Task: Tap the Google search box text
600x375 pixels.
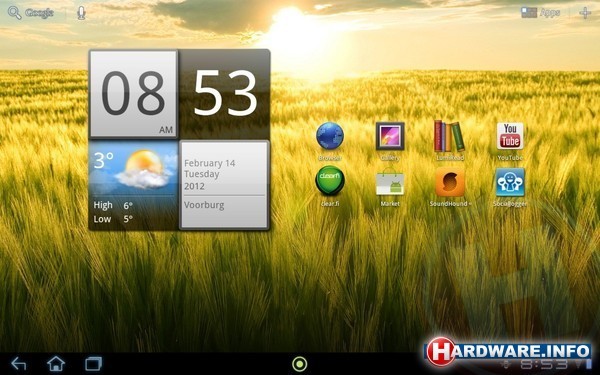Action: (x=39, y=13)
